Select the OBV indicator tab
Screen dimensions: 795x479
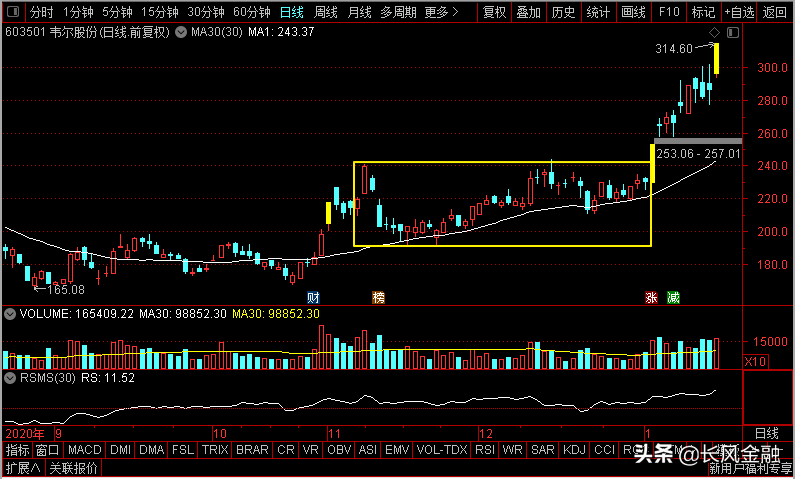pyautogui.click(x=339, y=450)
